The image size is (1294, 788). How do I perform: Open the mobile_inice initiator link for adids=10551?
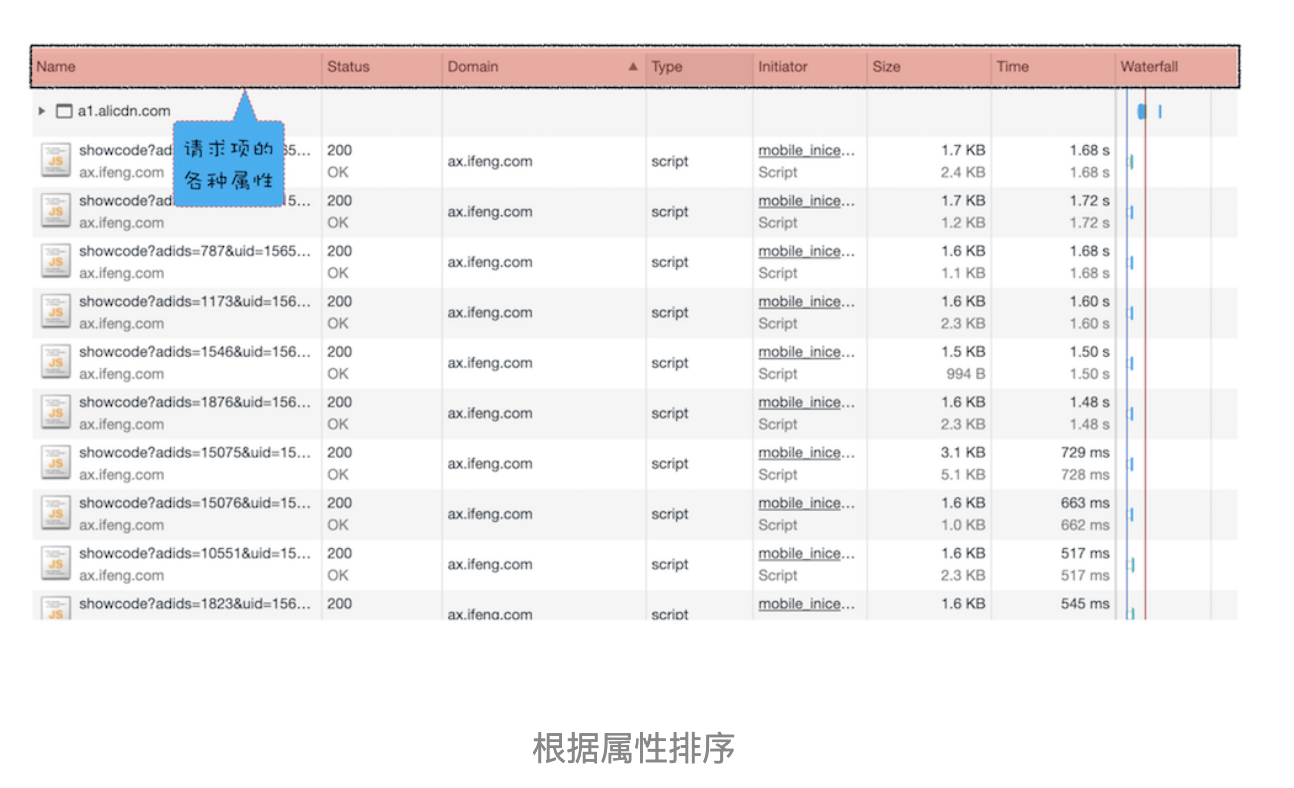[807, 553]
